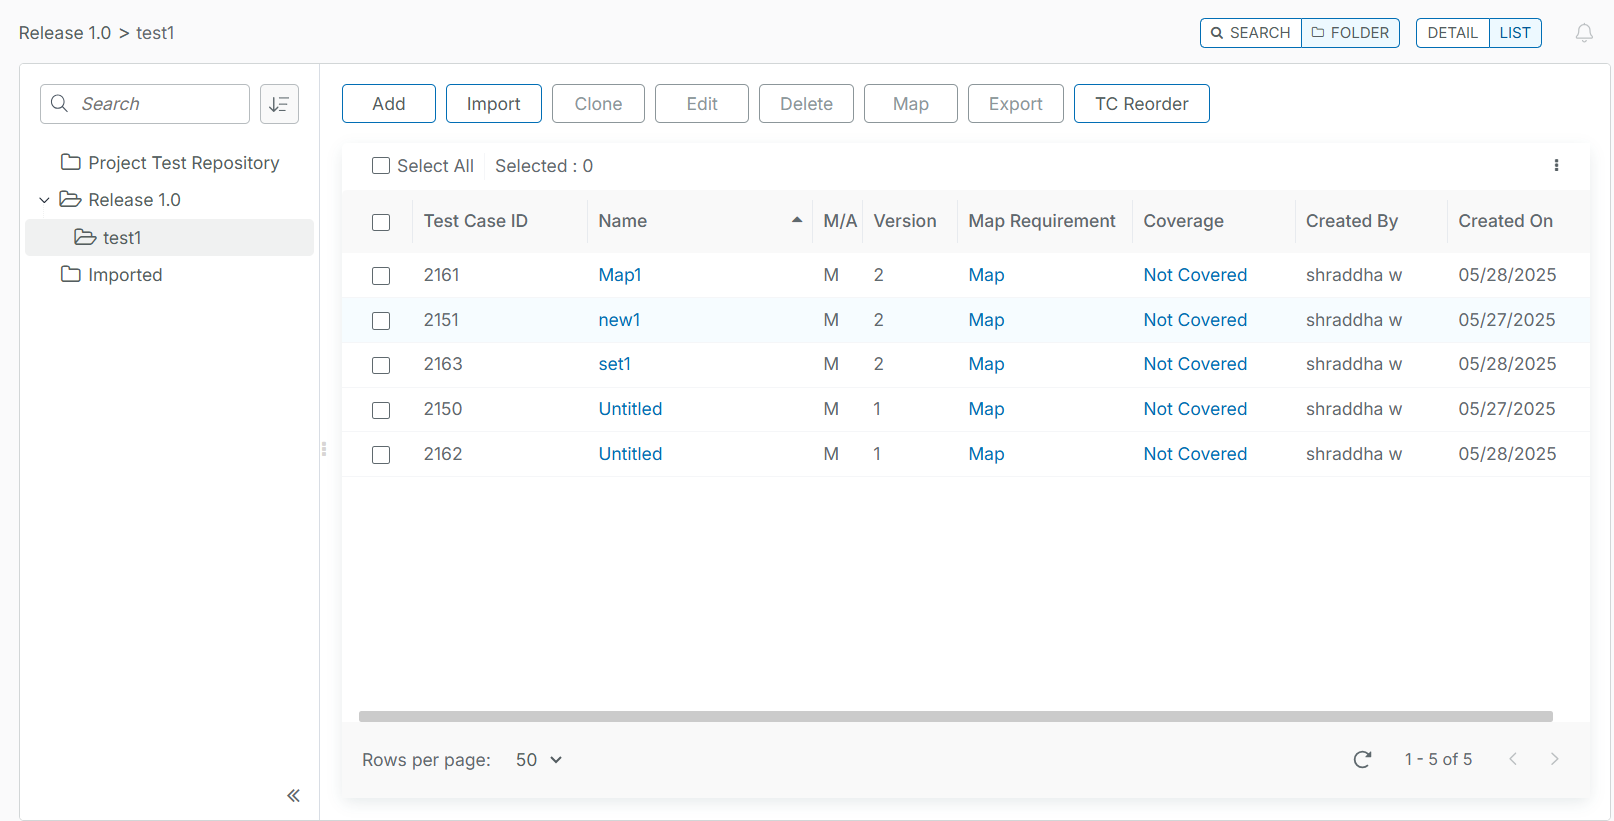
Task: Go to next page arrow
Action: click(1554, 760)
